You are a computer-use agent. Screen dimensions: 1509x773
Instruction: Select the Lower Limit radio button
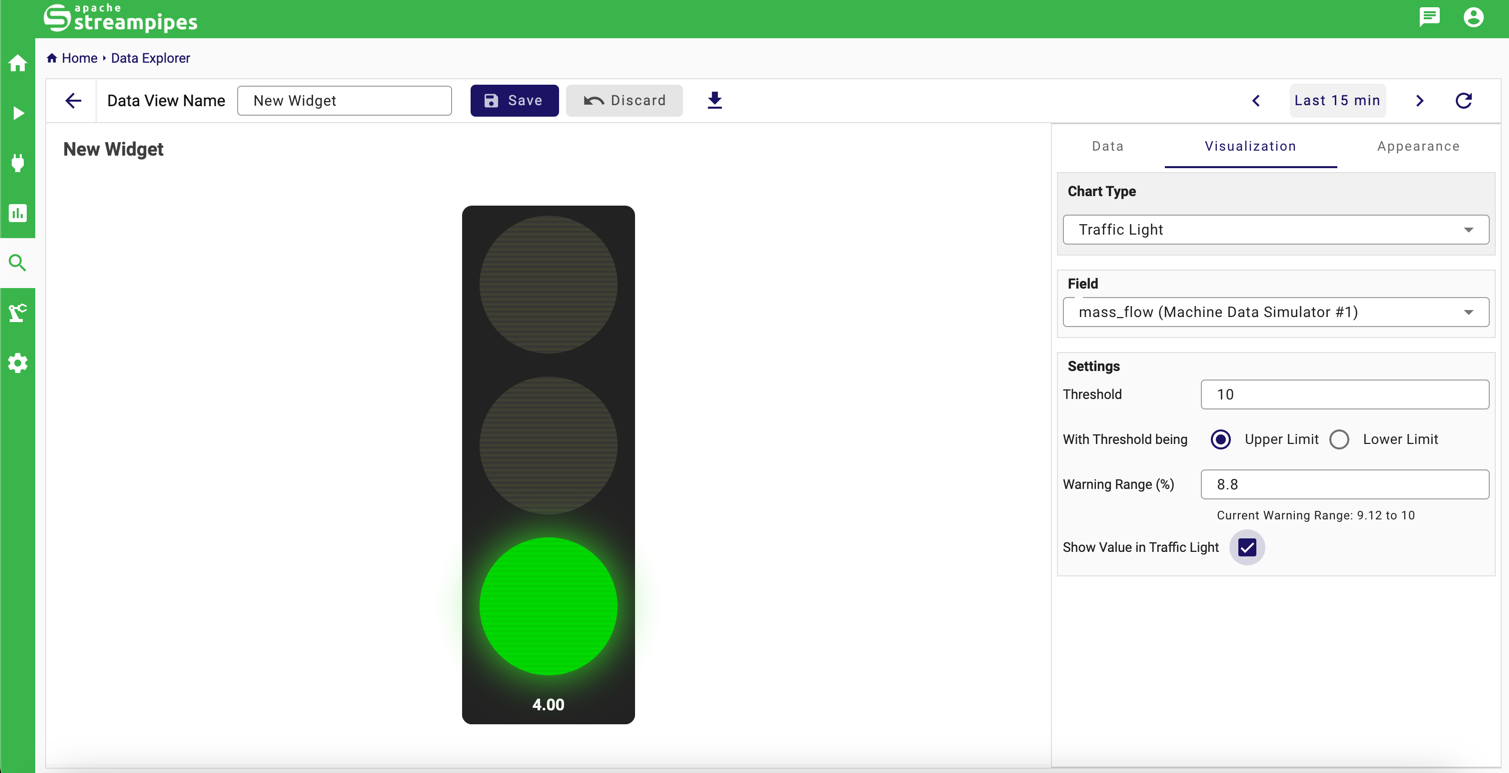pyautogui.click(x=1340, y=440)
